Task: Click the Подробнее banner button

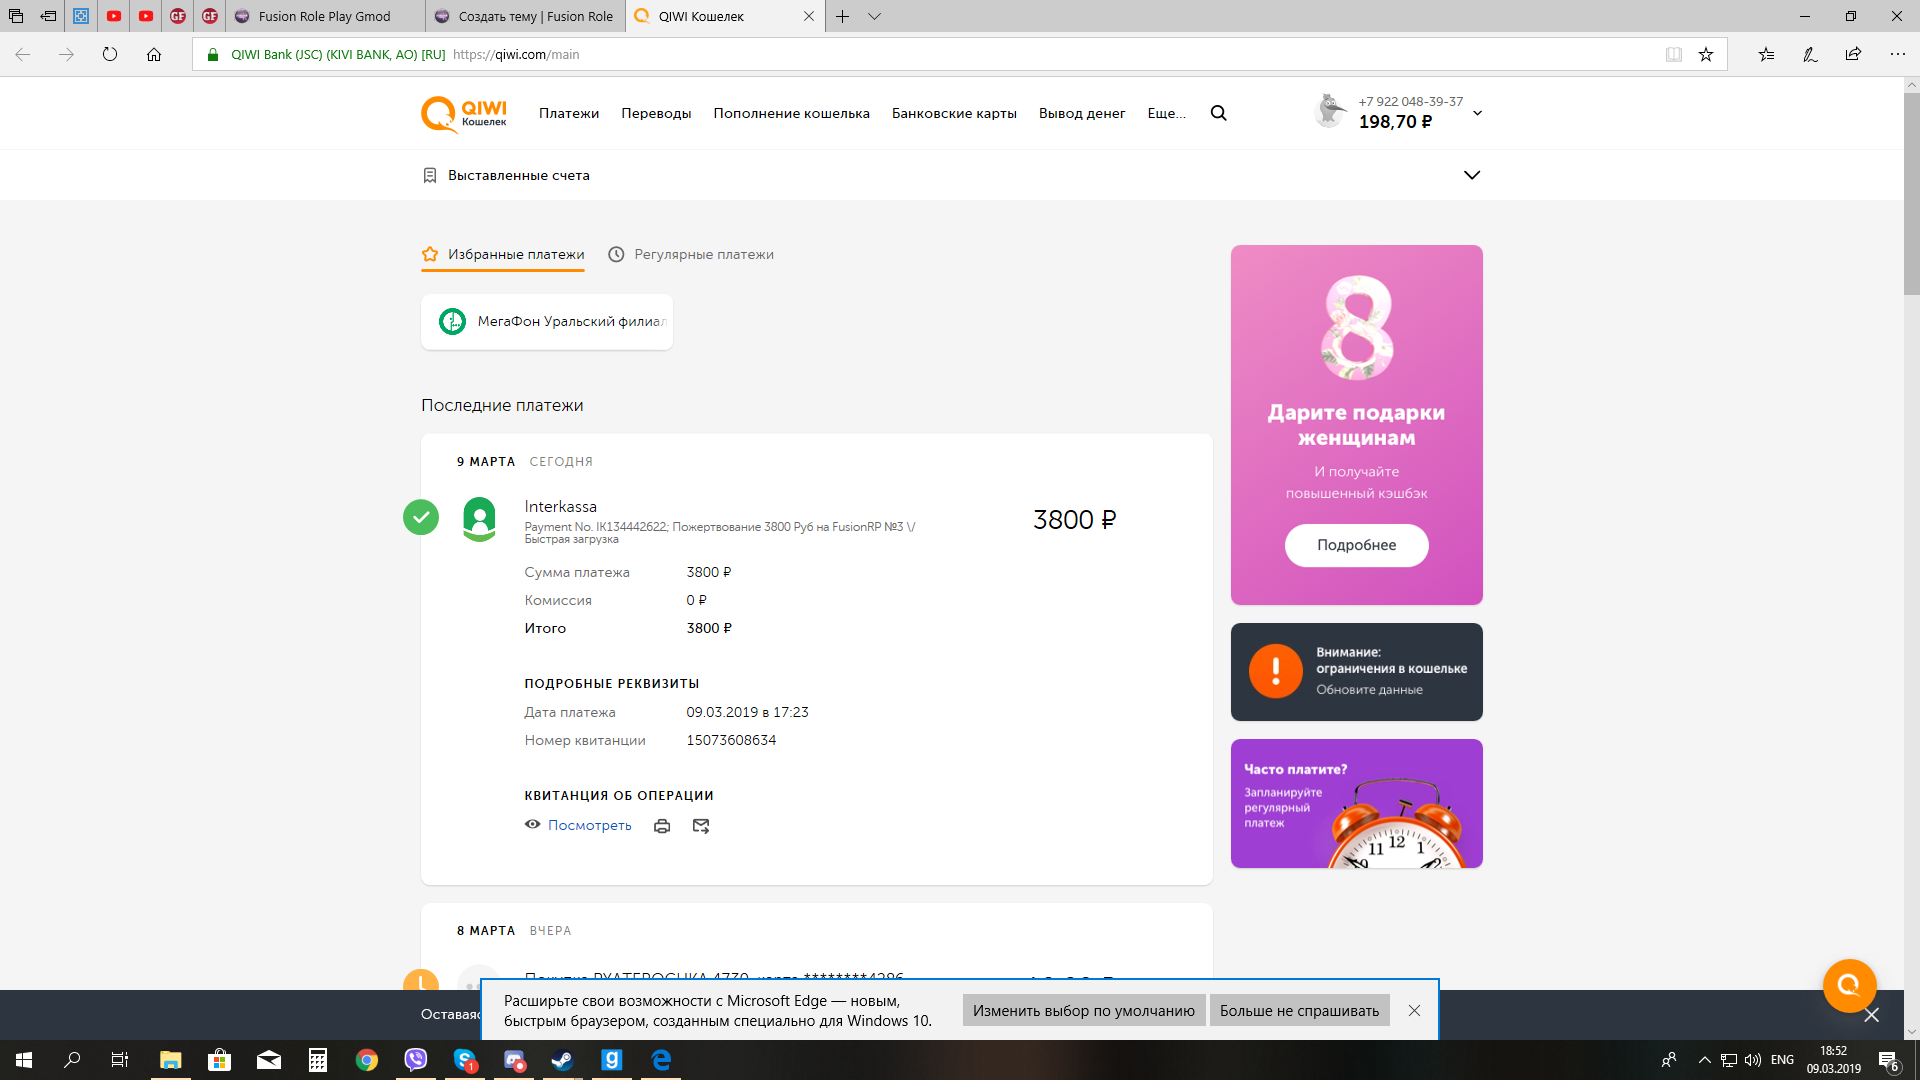Action: [1356, 545]
